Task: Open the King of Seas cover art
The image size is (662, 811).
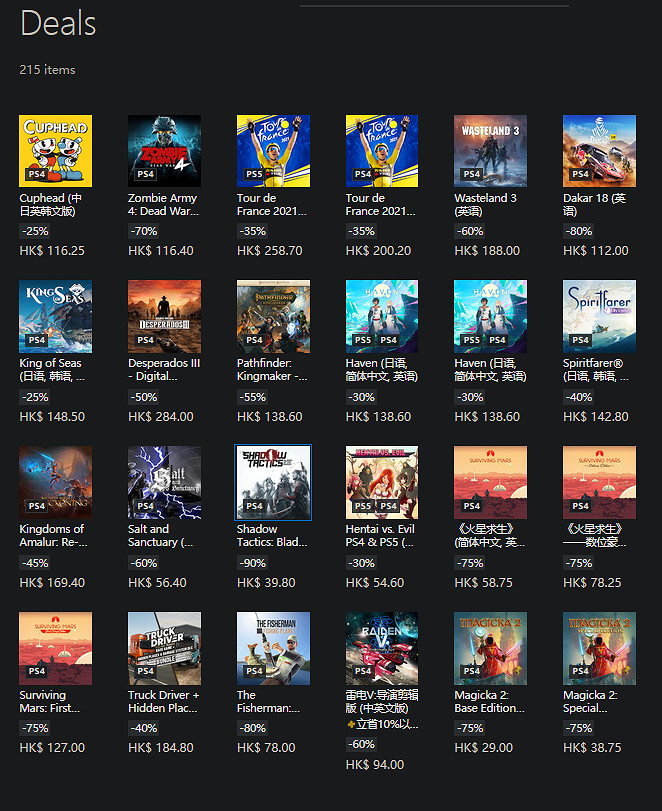Action: [56, 316]
